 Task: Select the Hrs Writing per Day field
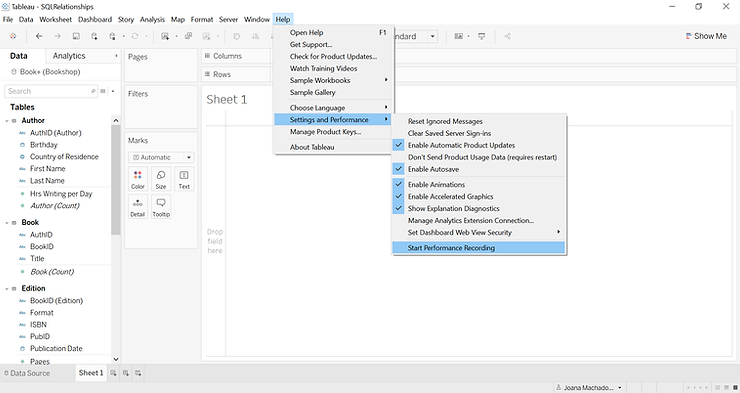click(x=61, y=194)
